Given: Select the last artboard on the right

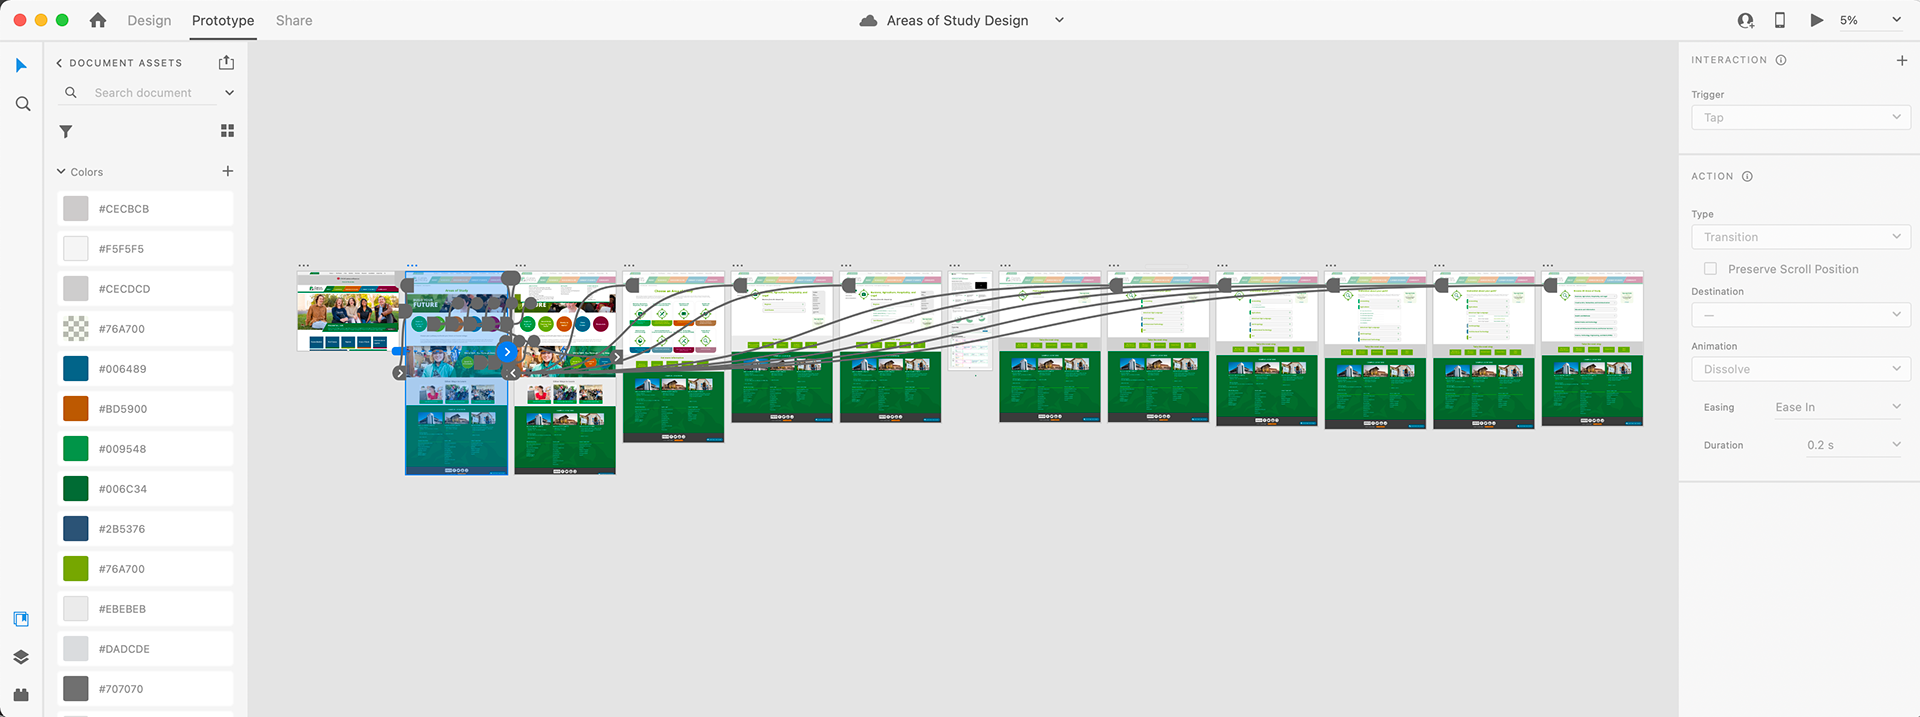Looking at the screenshot, I should pos(1592,349).
